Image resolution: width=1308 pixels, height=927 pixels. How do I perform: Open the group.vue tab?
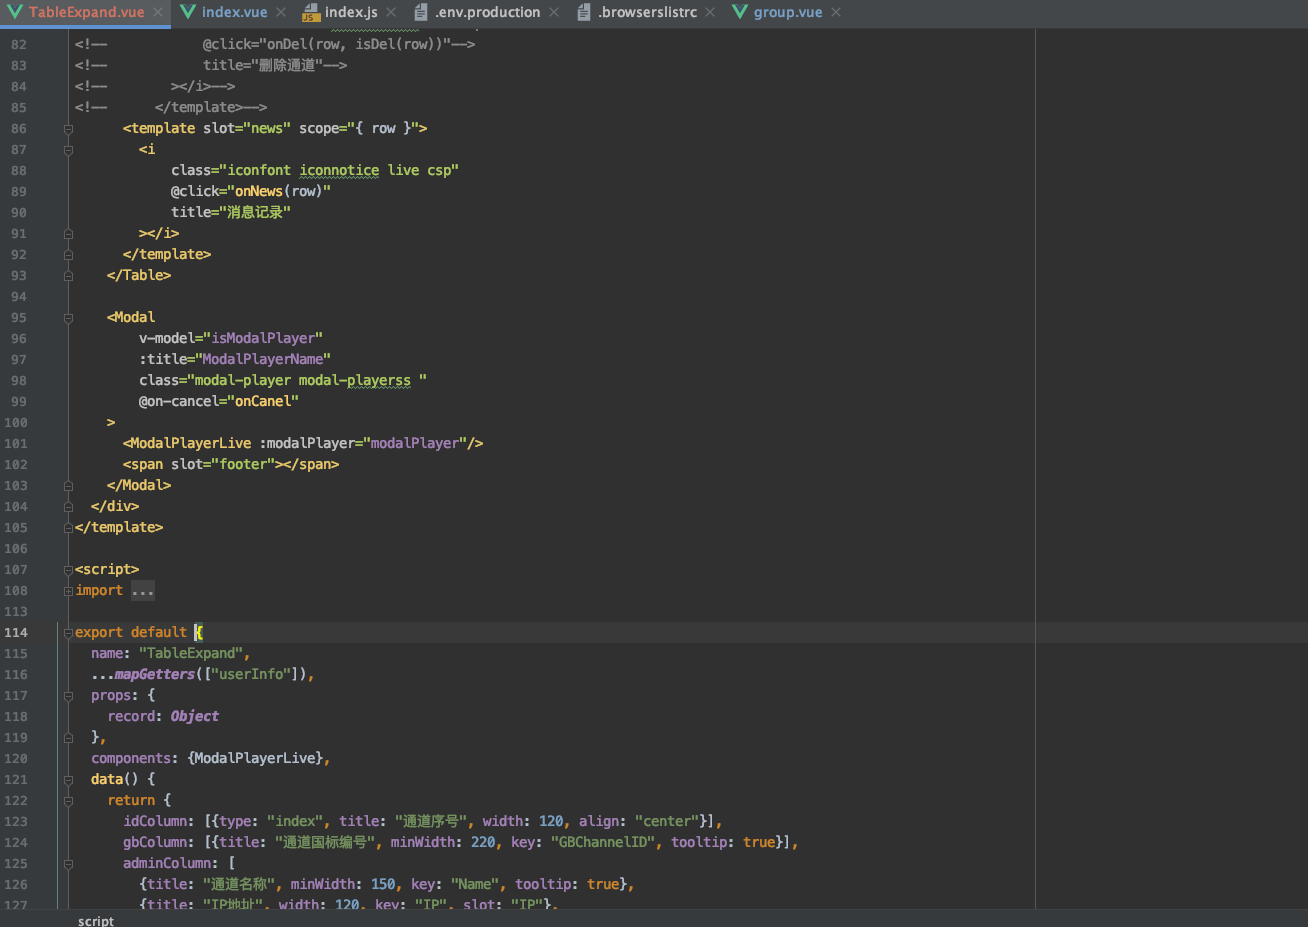(788, 12)
